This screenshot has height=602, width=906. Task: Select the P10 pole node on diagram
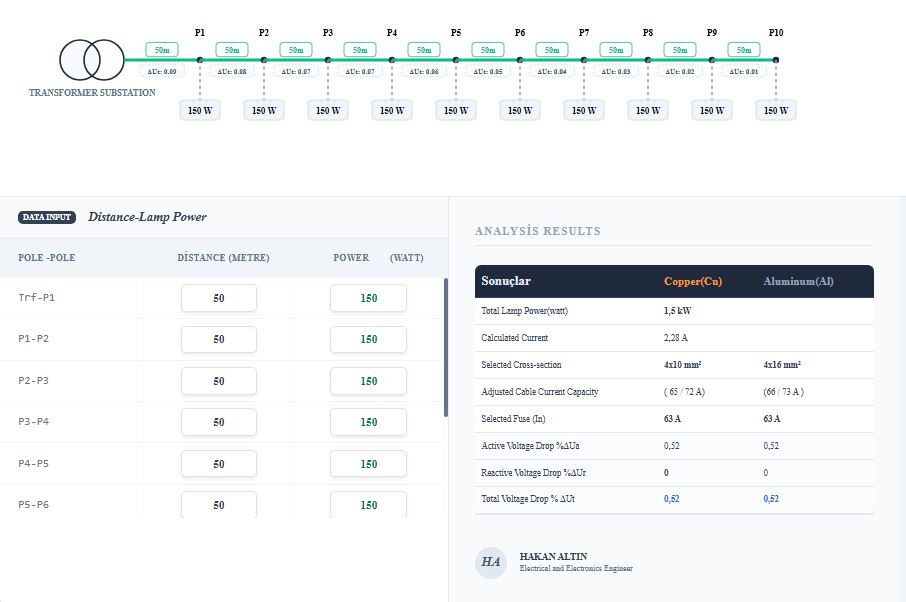(776, 60)
